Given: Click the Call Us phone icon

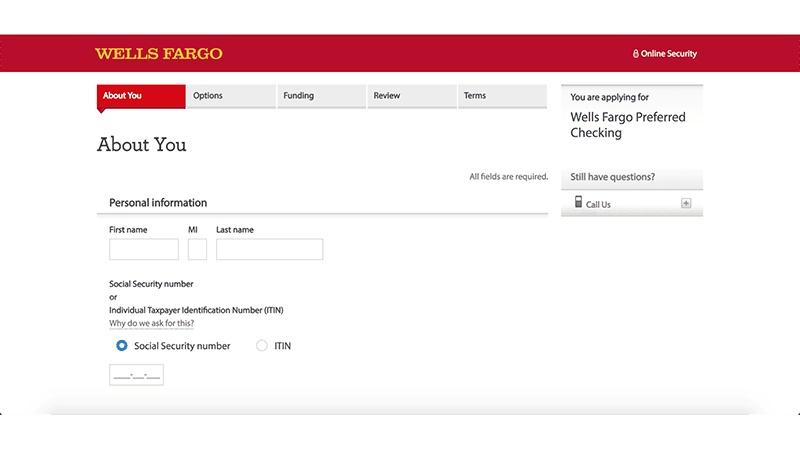Looking at the screenshot, I should click(578, 203).
